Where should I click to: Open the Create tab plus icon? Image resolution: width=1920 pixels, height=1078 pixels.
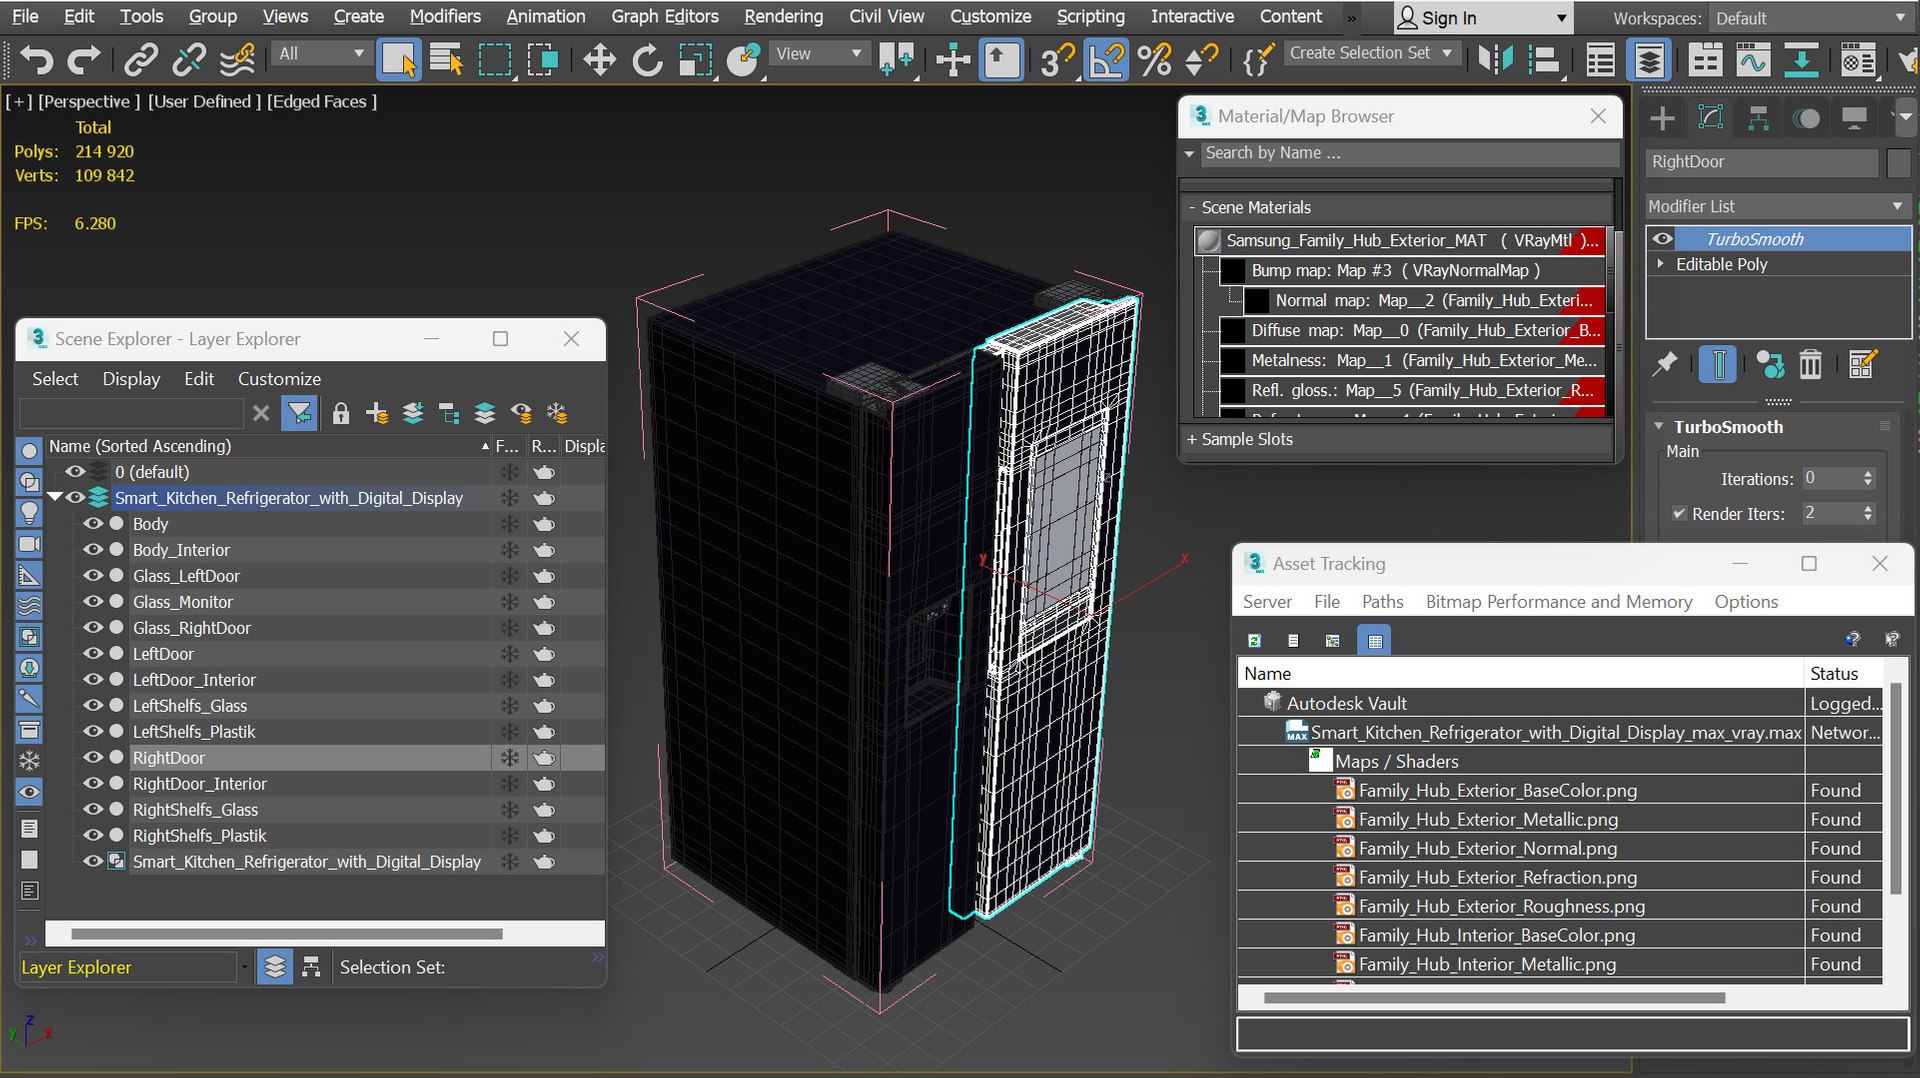1662,118
